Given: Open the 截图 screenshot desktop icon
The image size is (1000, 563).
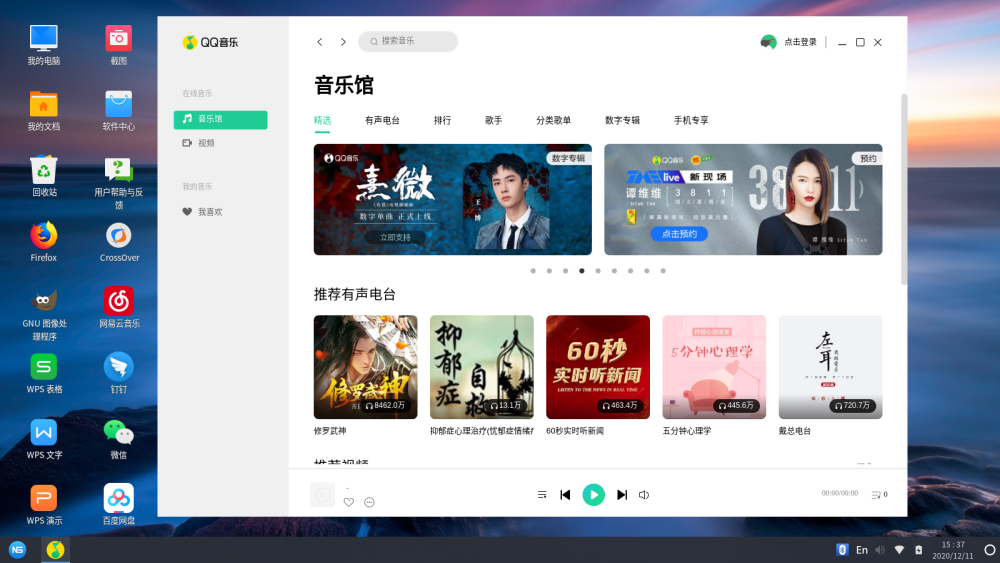Looking at the screenshot, I should pos(119,45).
